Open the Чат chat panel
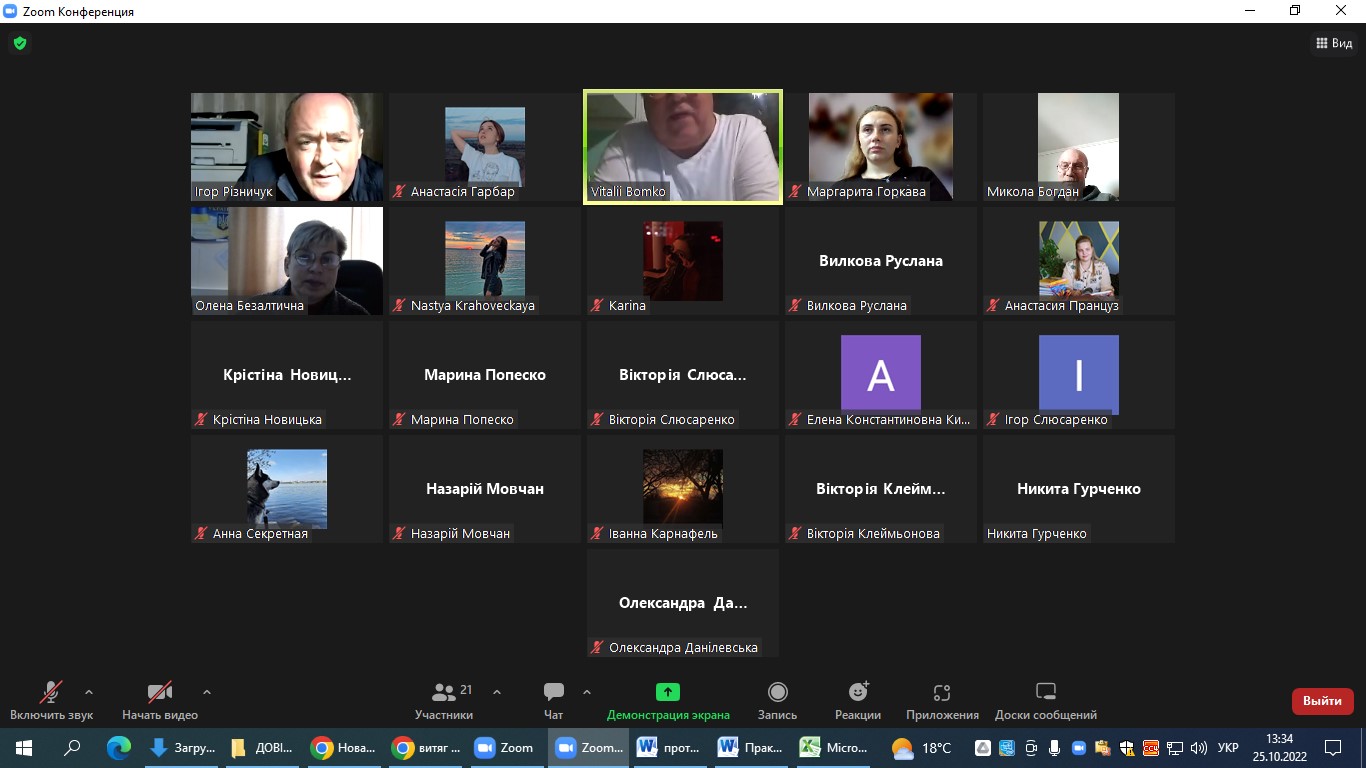This screenshot has width=1366, height=768. pos(553,700)
